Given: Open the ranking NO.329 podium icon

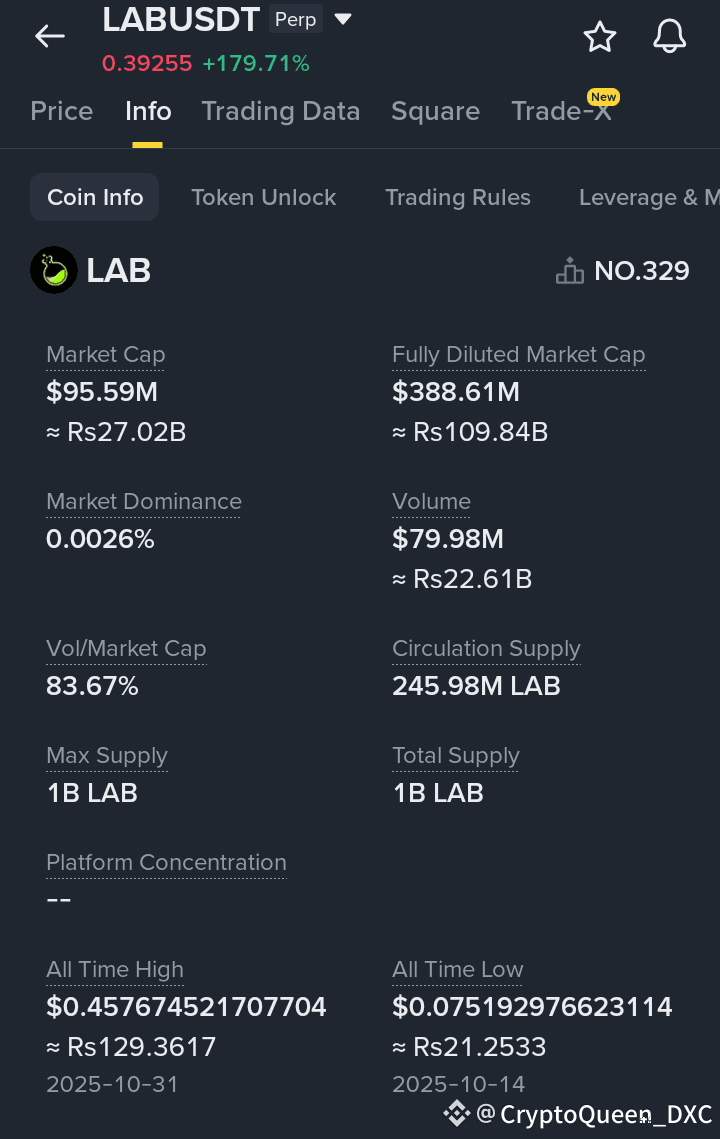Looking at the screenshot, I should (x=570, y=271).
